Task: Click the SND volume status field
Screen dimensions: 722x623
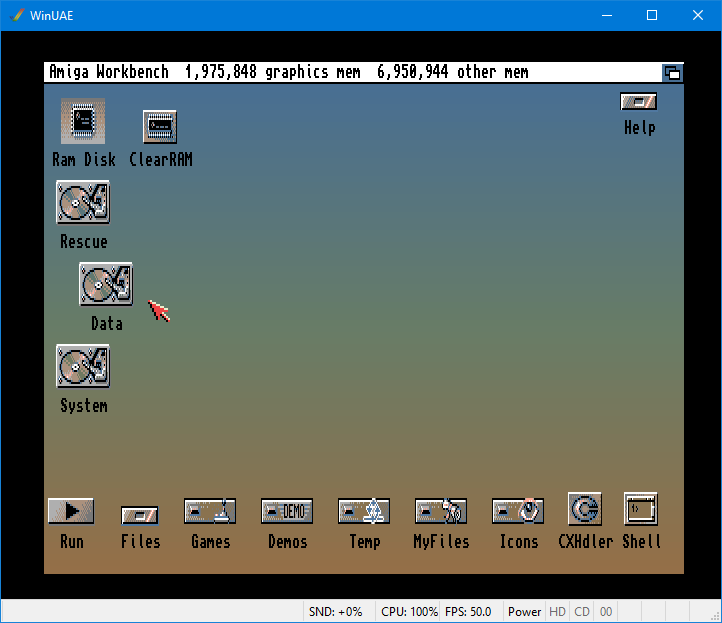Action: pyautogui.click(x=337, y=611)
